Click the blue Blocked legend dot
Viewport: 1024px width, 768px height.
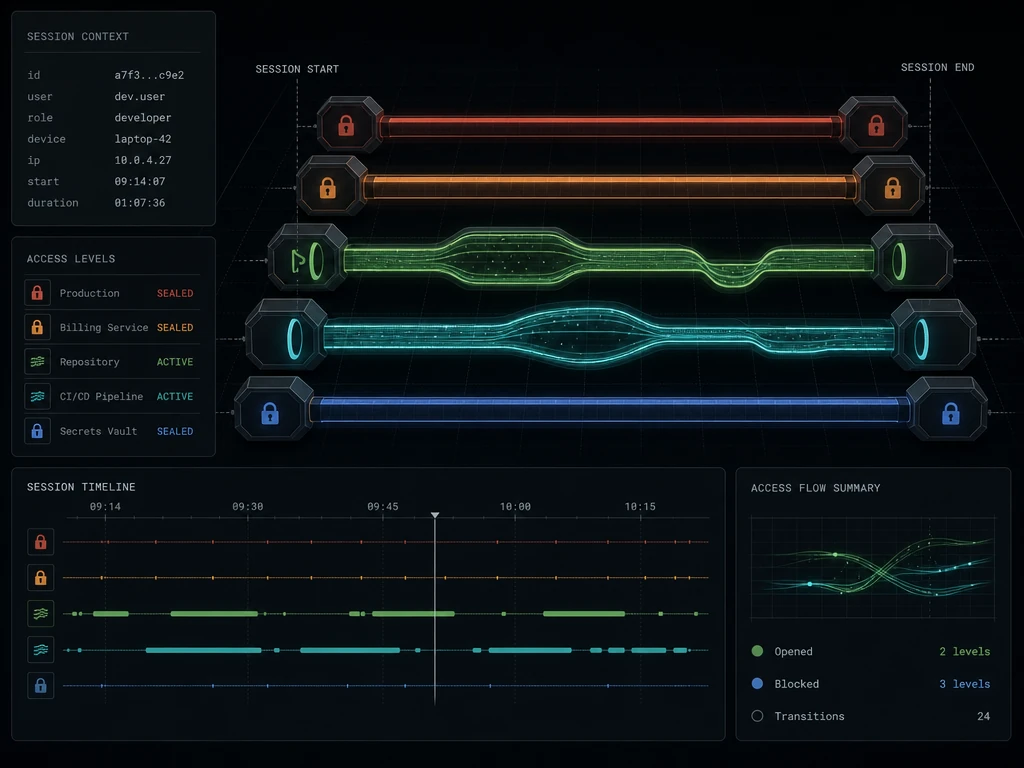tap(758, 684)
